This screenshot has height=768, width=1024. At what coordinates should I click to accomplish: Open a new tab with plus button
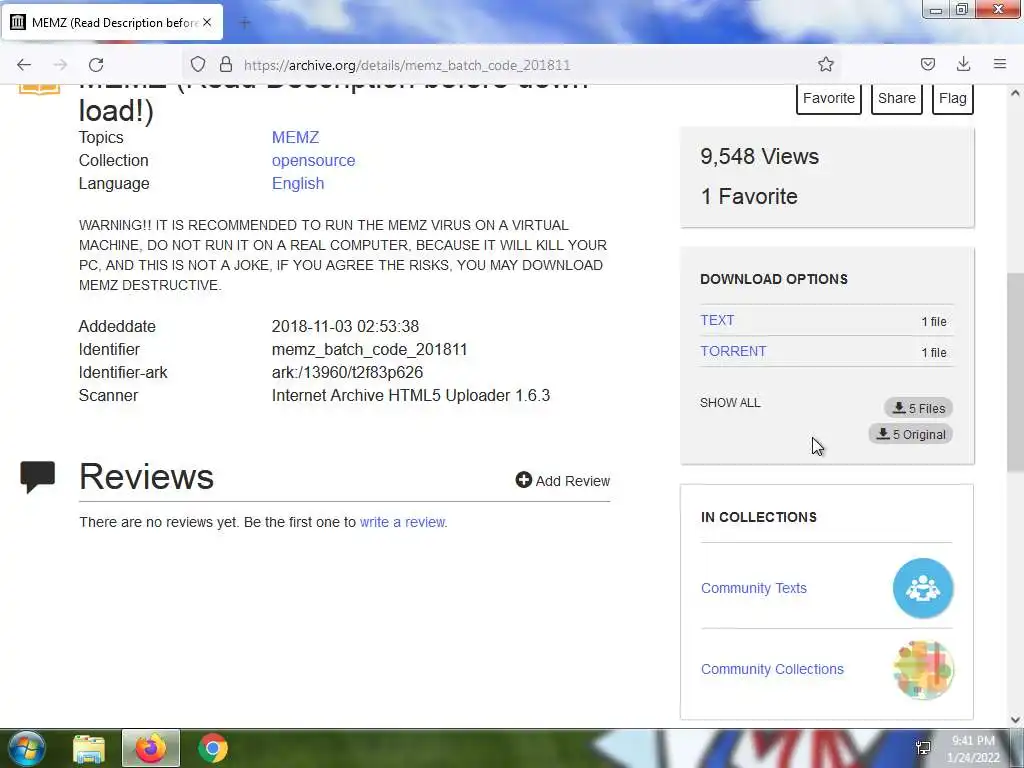click(245, 23)
